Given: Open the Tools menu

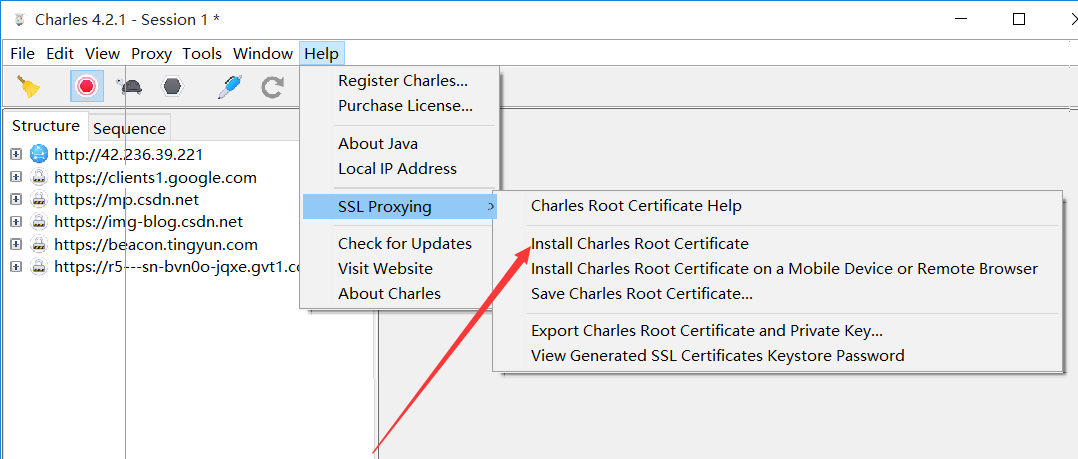Looking at the screenshot, I should point(202,54).
